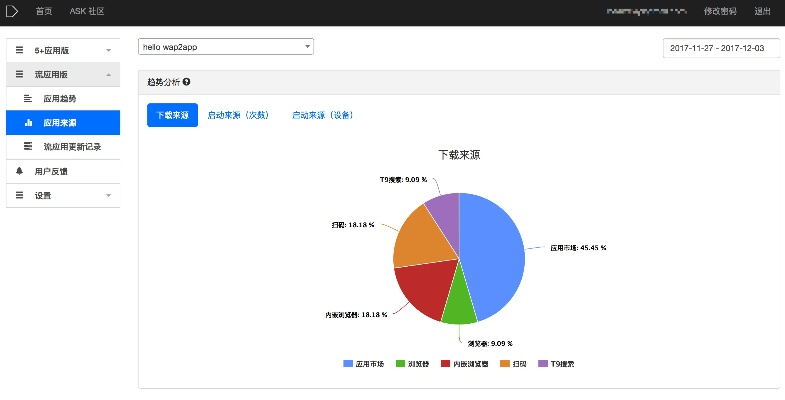
Task: Switch to 启动来源（设备）tab
Action: click(x=322, y=115)
